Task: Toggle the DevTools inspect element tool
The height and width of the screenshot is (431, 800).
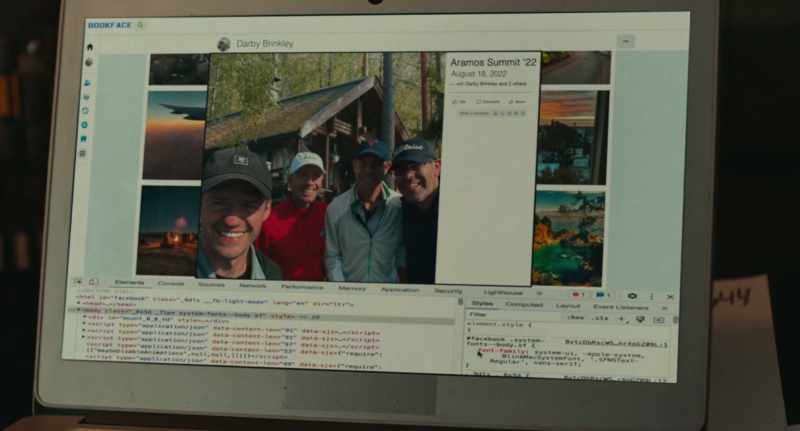Action: [78, 281]
